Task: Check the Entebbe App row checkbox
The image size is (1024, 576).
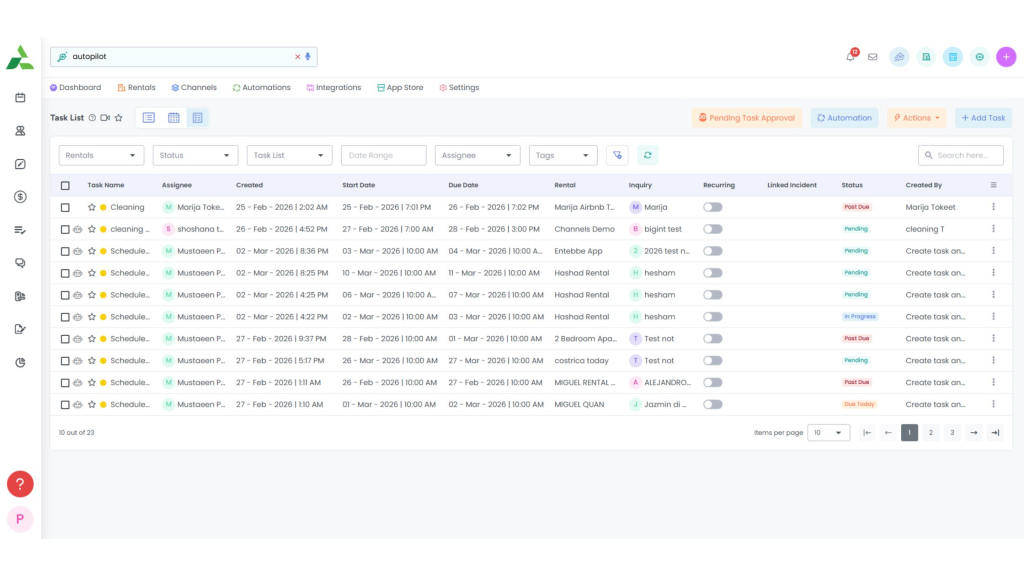Action: tap(65, 251)
